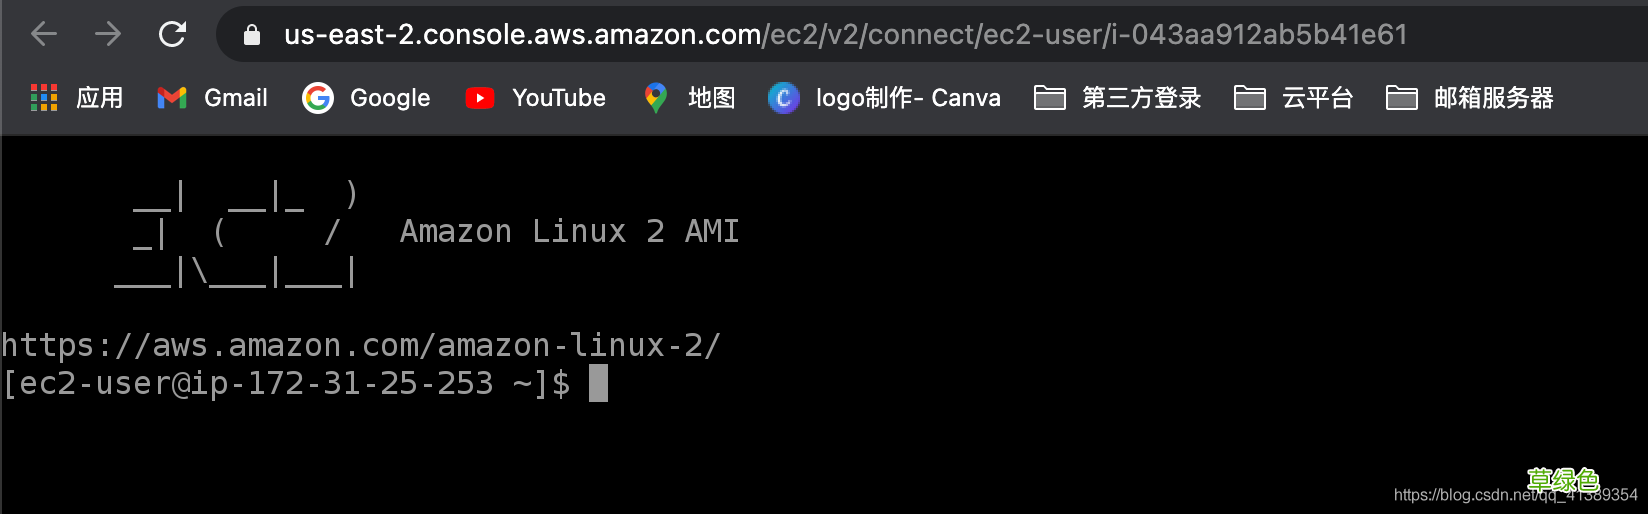This screenshot has width=1648, height=514.
Task: Focus the terminal cursor at the prompt
Action: (x=598, y=384)
